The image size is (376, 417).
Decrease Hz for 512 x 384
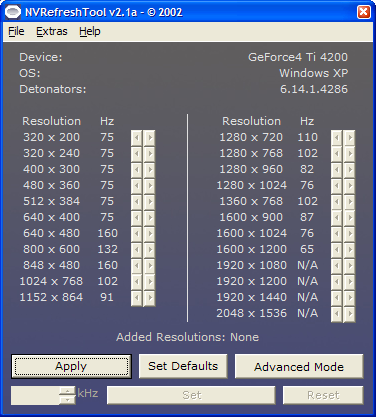(137, 202)
